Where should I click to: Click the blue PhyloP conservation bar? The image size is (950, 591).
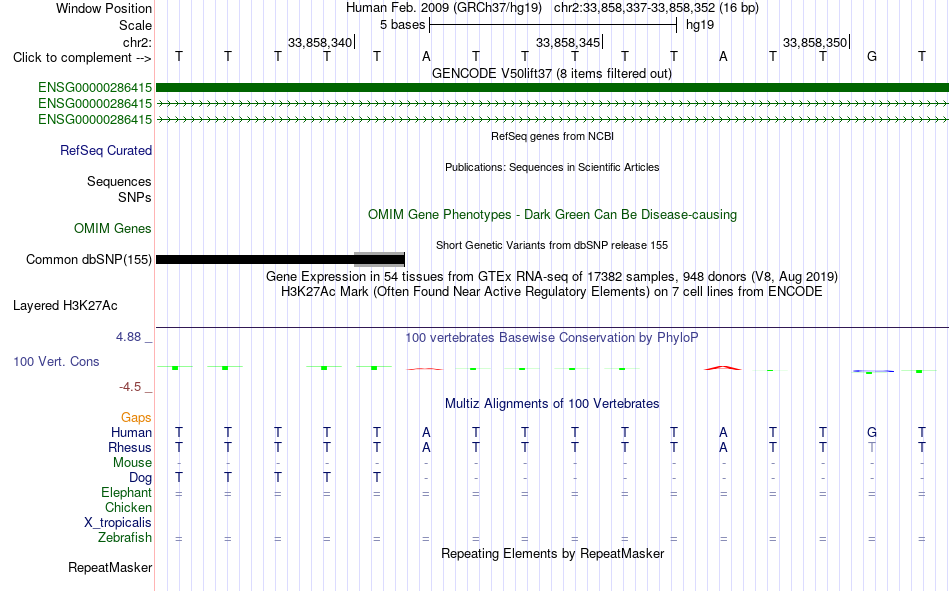(873, 370)
